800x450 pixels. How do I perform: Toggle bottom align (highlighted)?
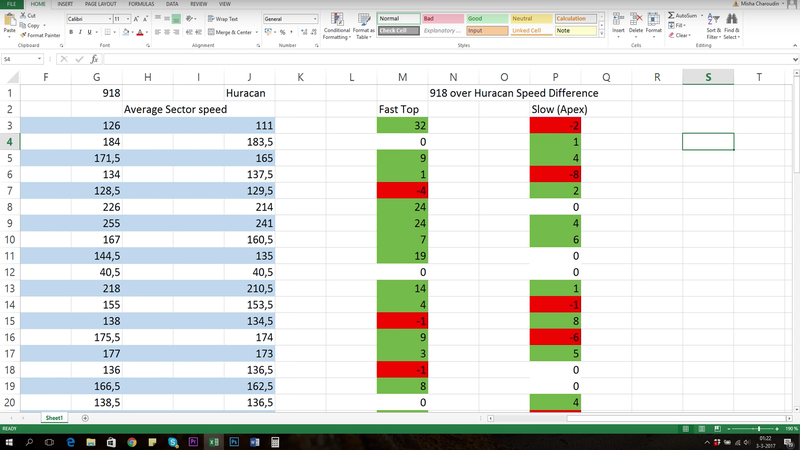177,19
